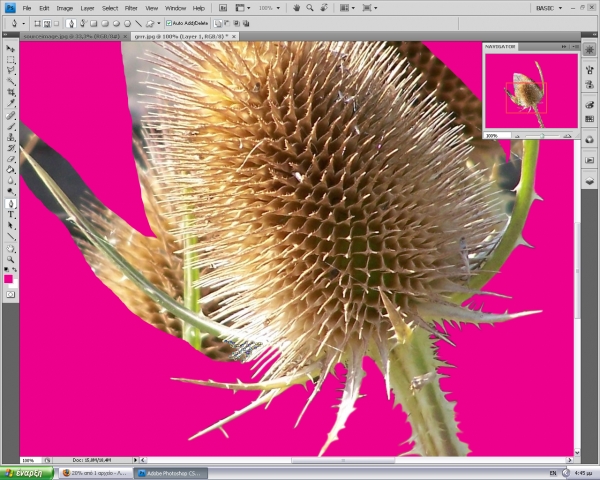Open the Windows Start button
This screenshot has height=480, width=600.
point(27,473)
